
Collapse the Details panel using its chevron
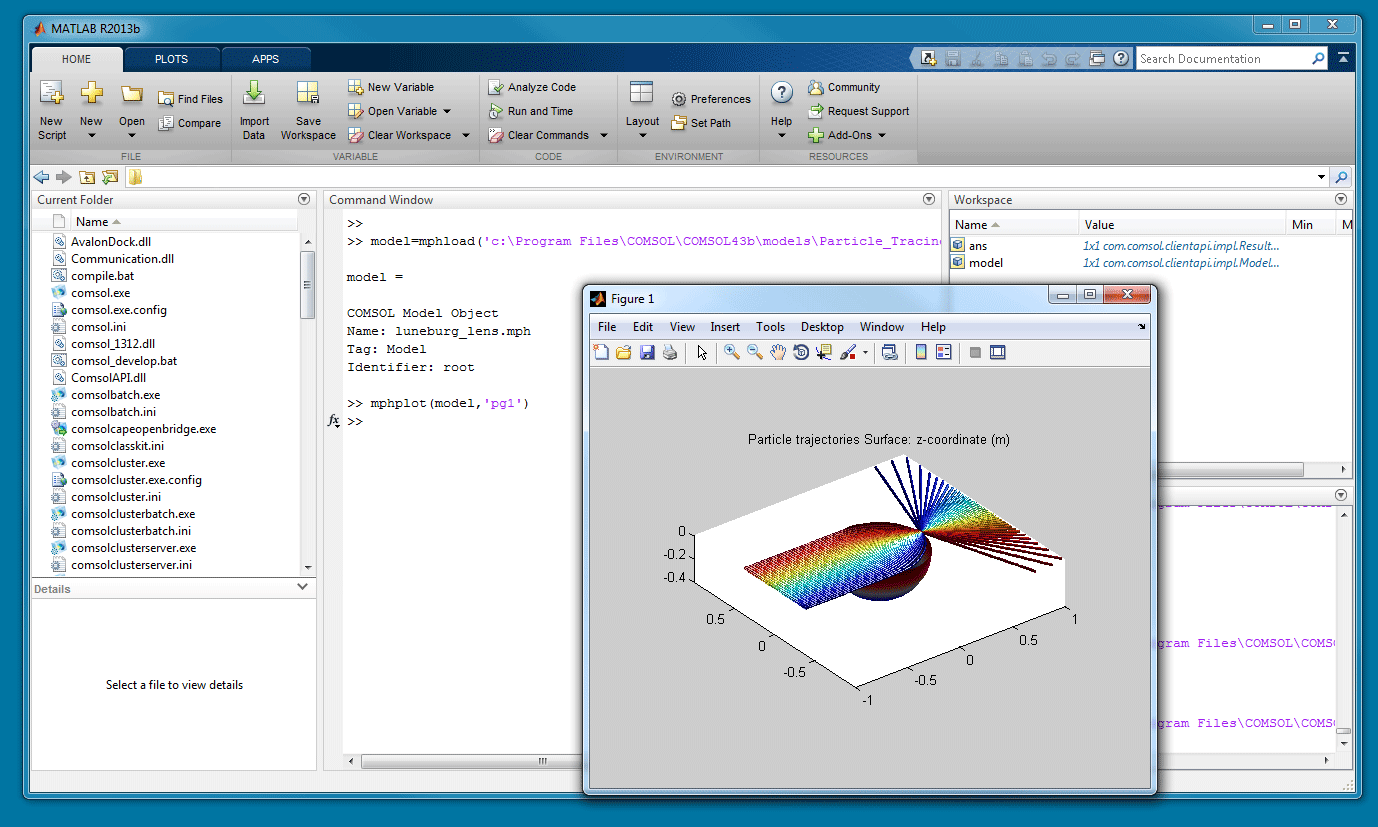tap(303, 588)
